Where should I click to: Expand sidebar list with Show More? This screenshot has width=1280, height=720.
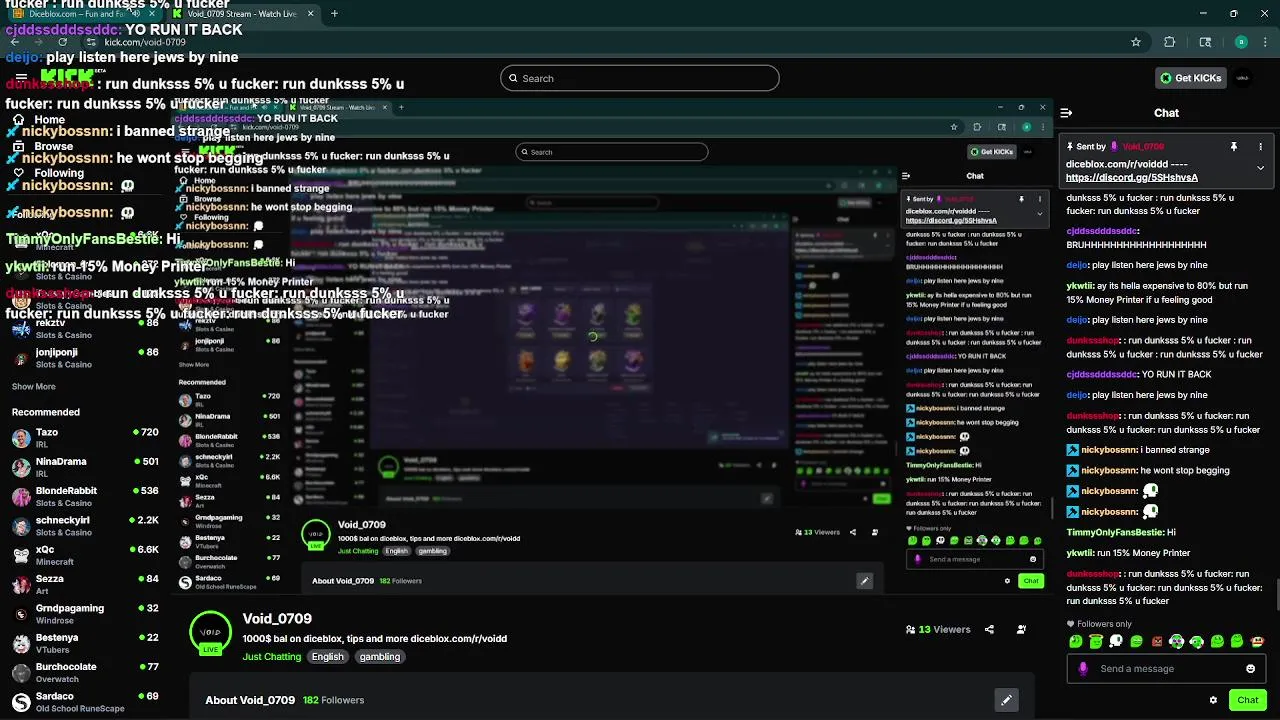coord(34,386)
